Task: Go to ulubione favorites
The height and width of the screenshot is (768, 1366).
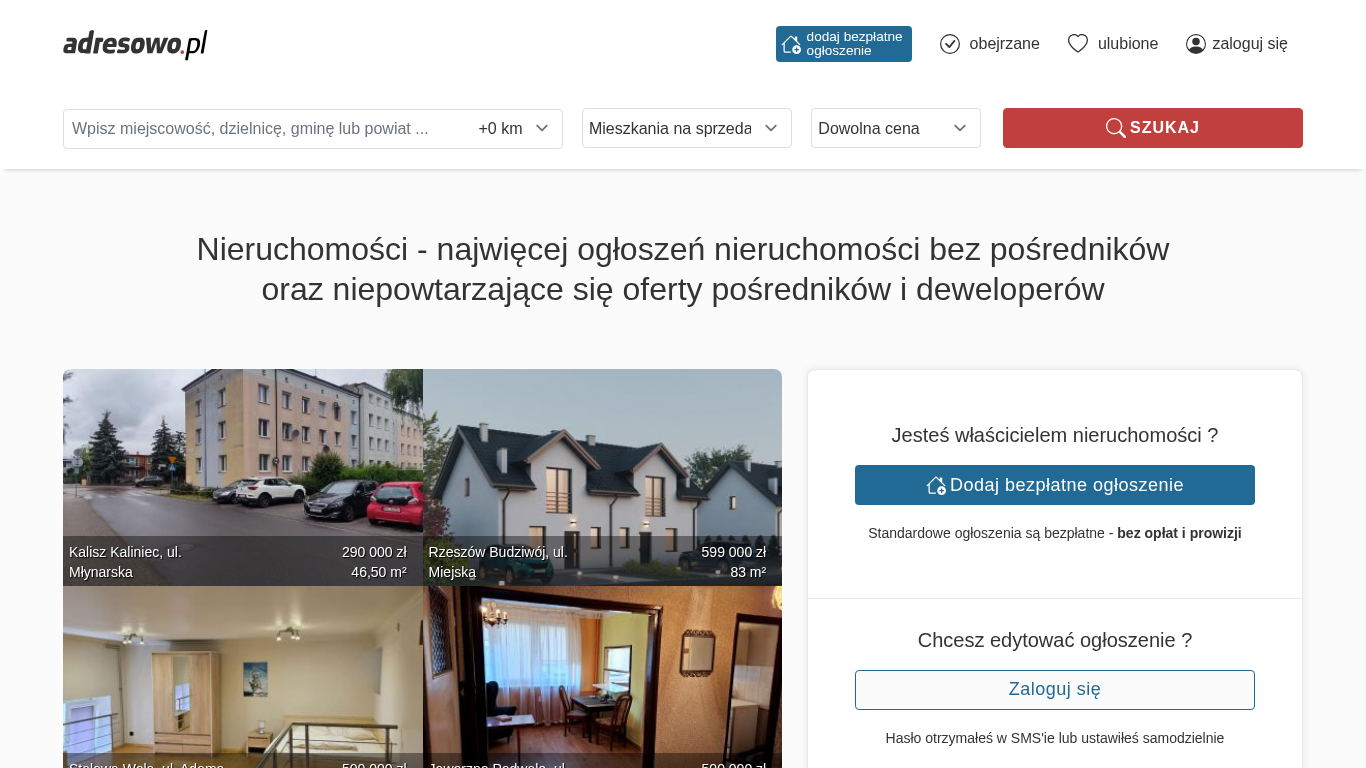Action: pyautogui.click(x=1128, y=44)
